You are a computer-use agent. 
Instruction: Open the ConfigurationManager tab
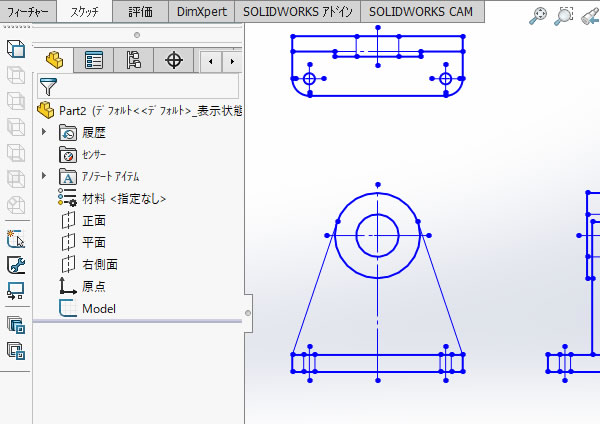134,60
